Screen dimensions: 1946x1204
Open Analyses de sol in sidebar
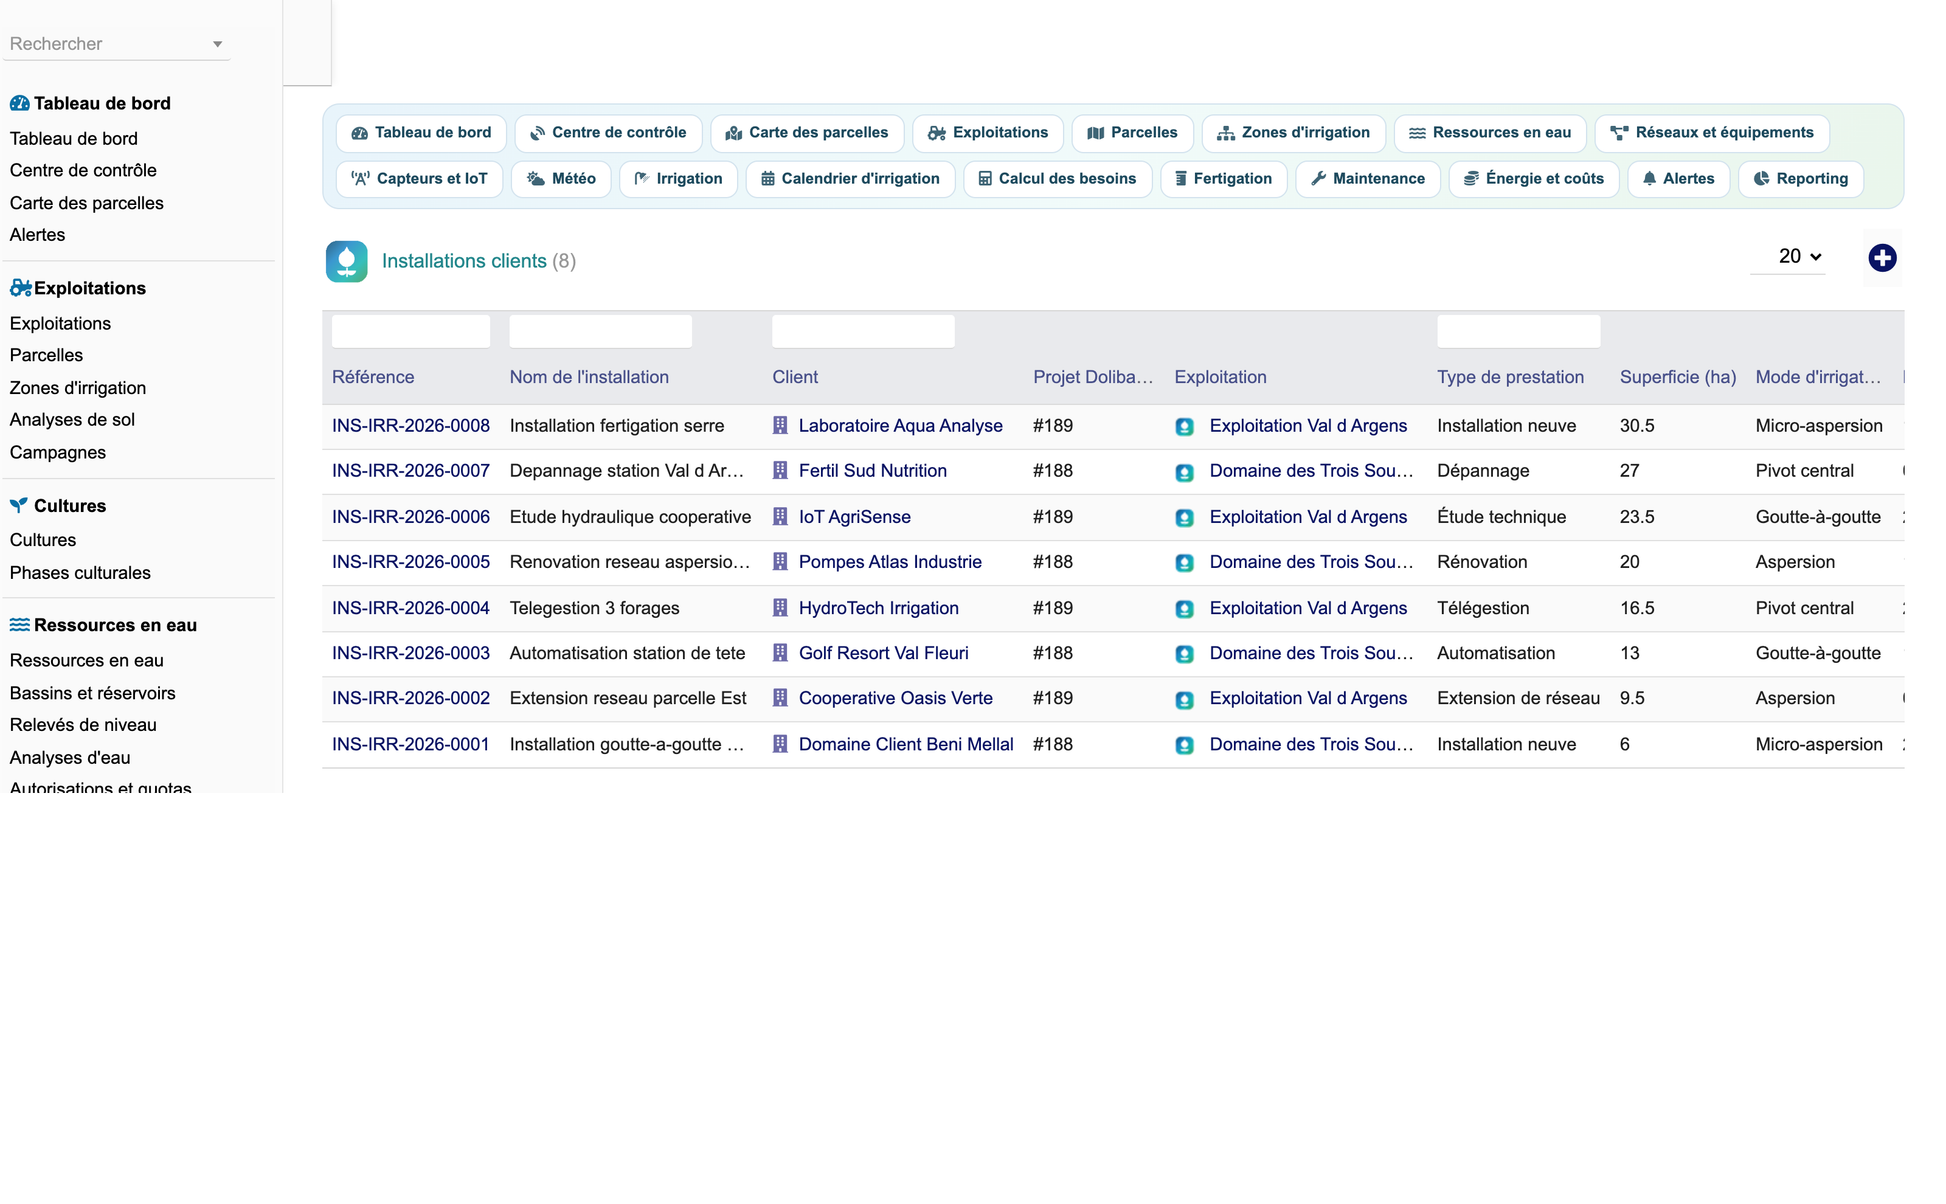72,420
